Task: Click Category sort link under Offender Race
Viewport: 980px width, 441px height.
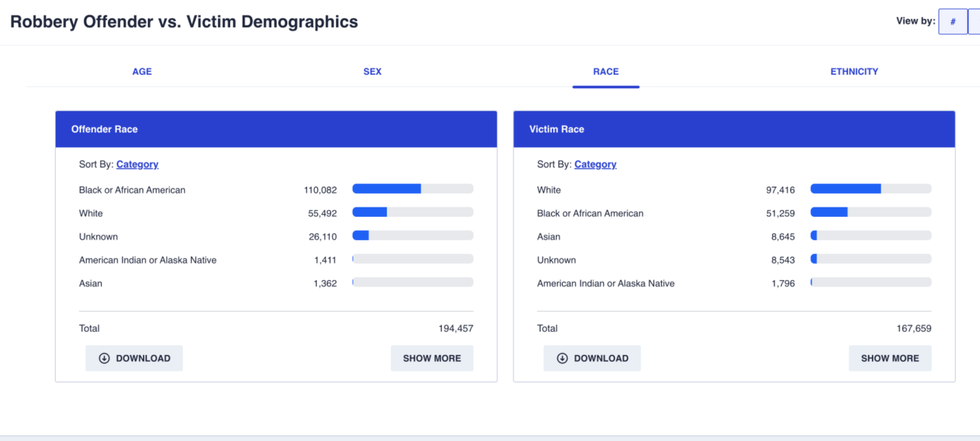Action: [137, 164]
